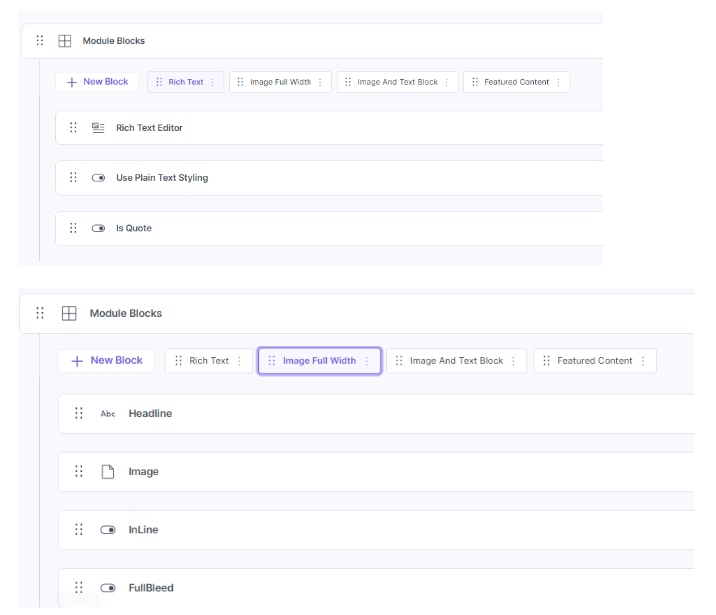Click the file icon next to Image
Screen dimensions: 716x615
point(108,472)
